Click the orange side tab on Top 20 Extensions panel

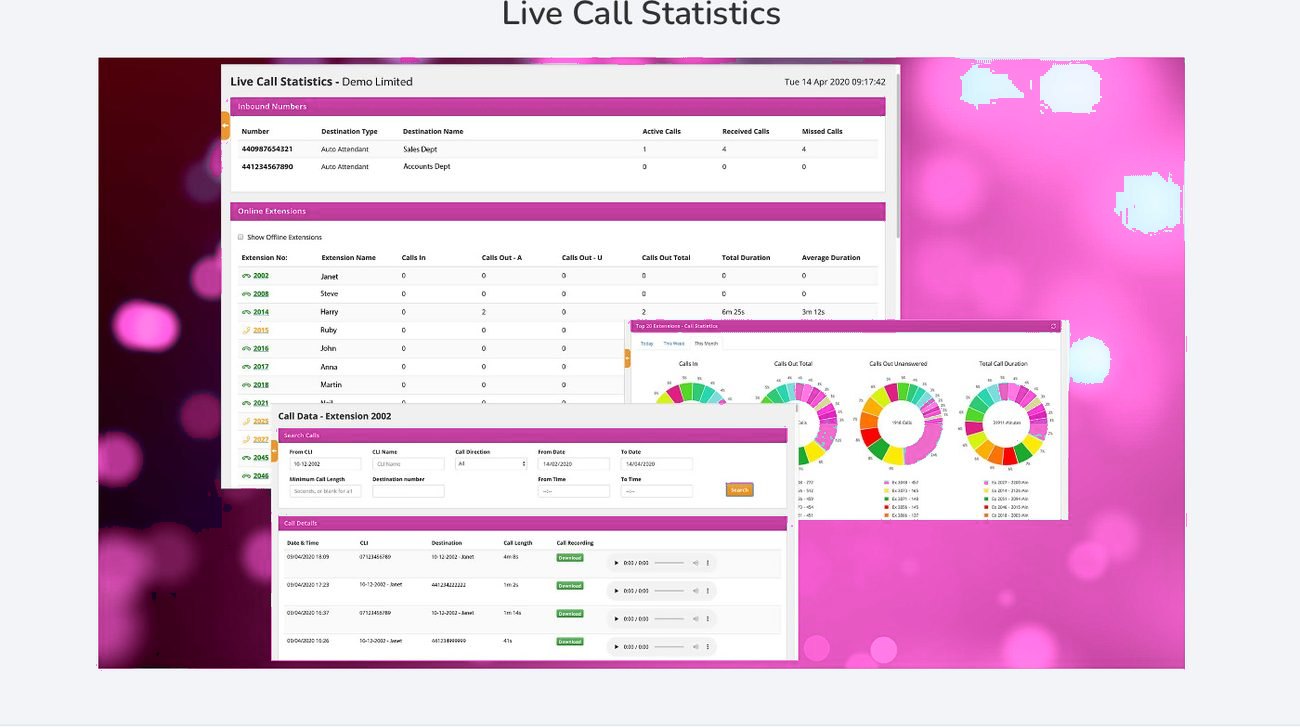coord(627,358)
